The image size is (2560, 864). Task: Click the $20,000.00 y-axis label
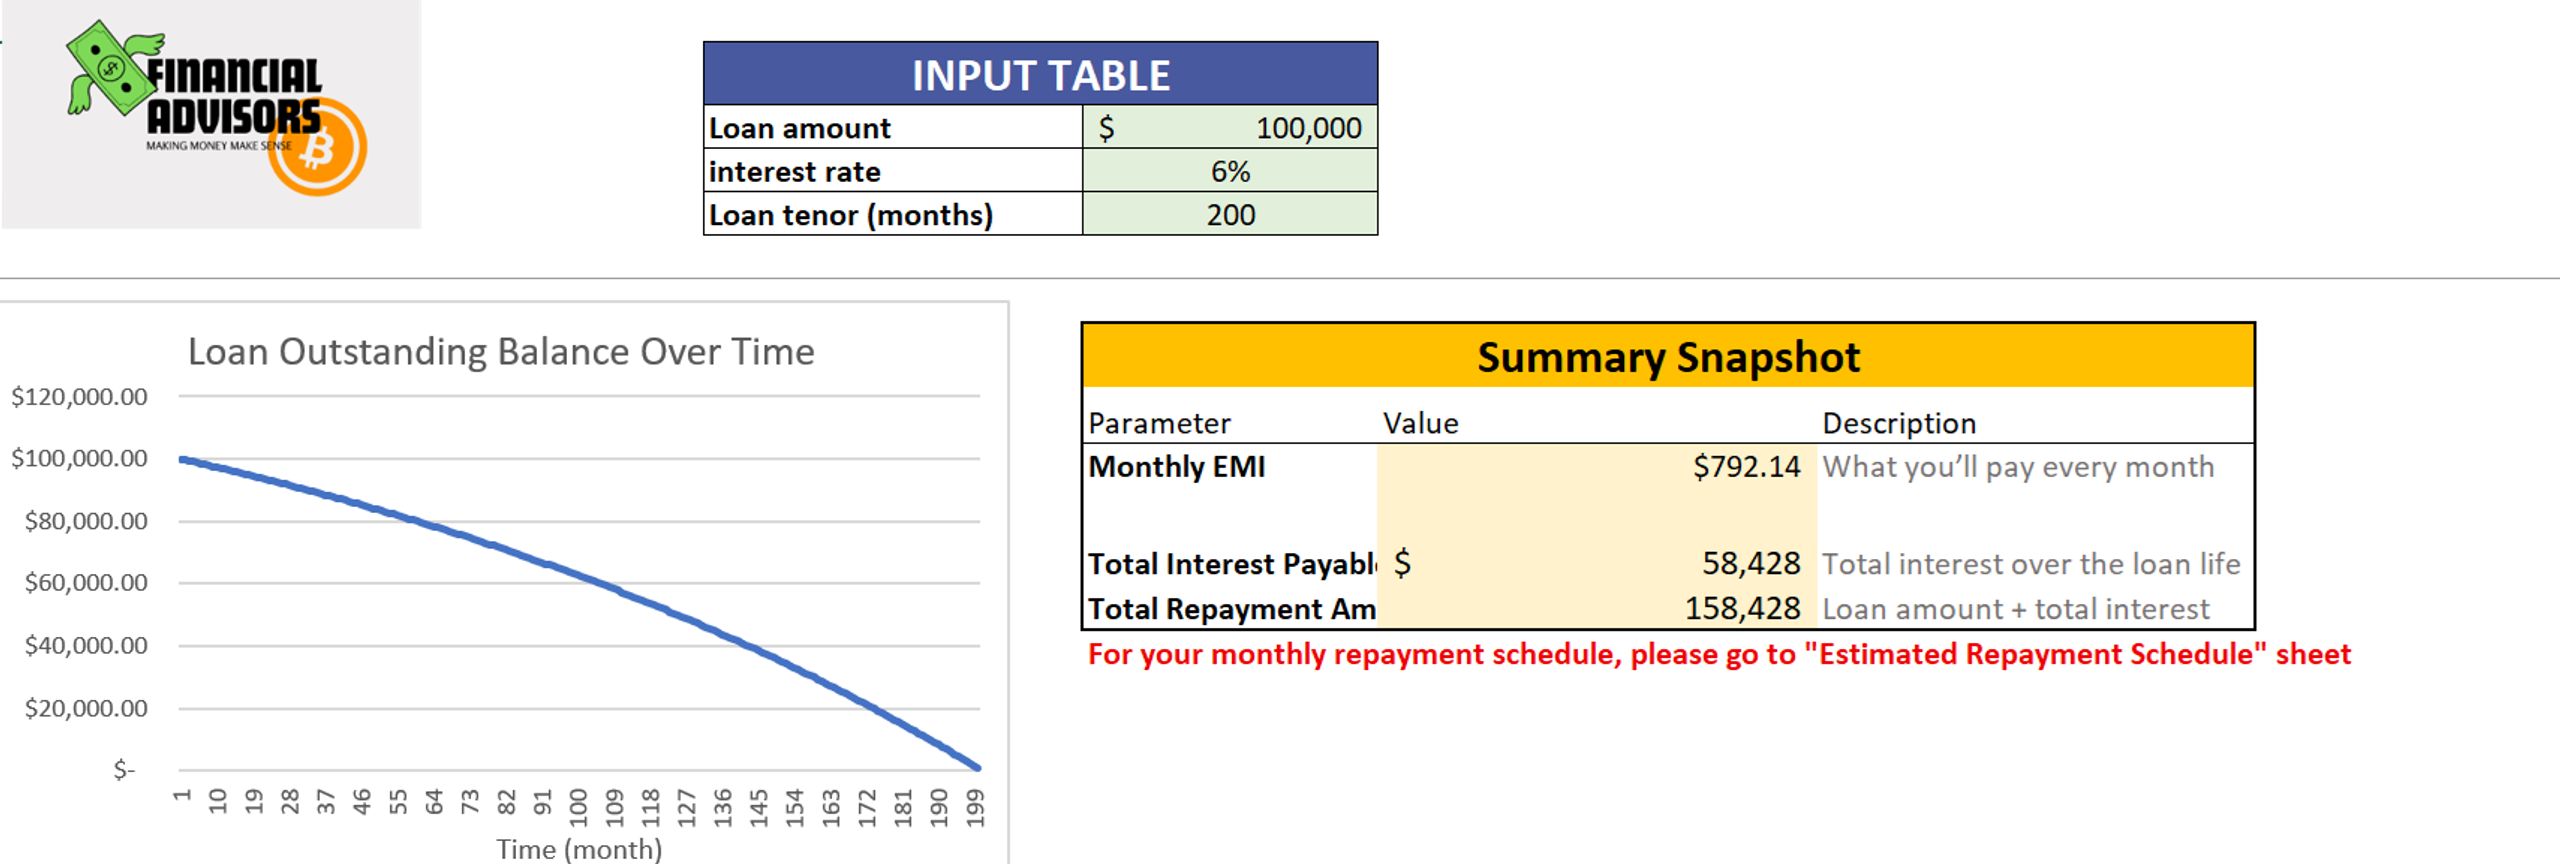pyautogui.click(x=86, y=708)
